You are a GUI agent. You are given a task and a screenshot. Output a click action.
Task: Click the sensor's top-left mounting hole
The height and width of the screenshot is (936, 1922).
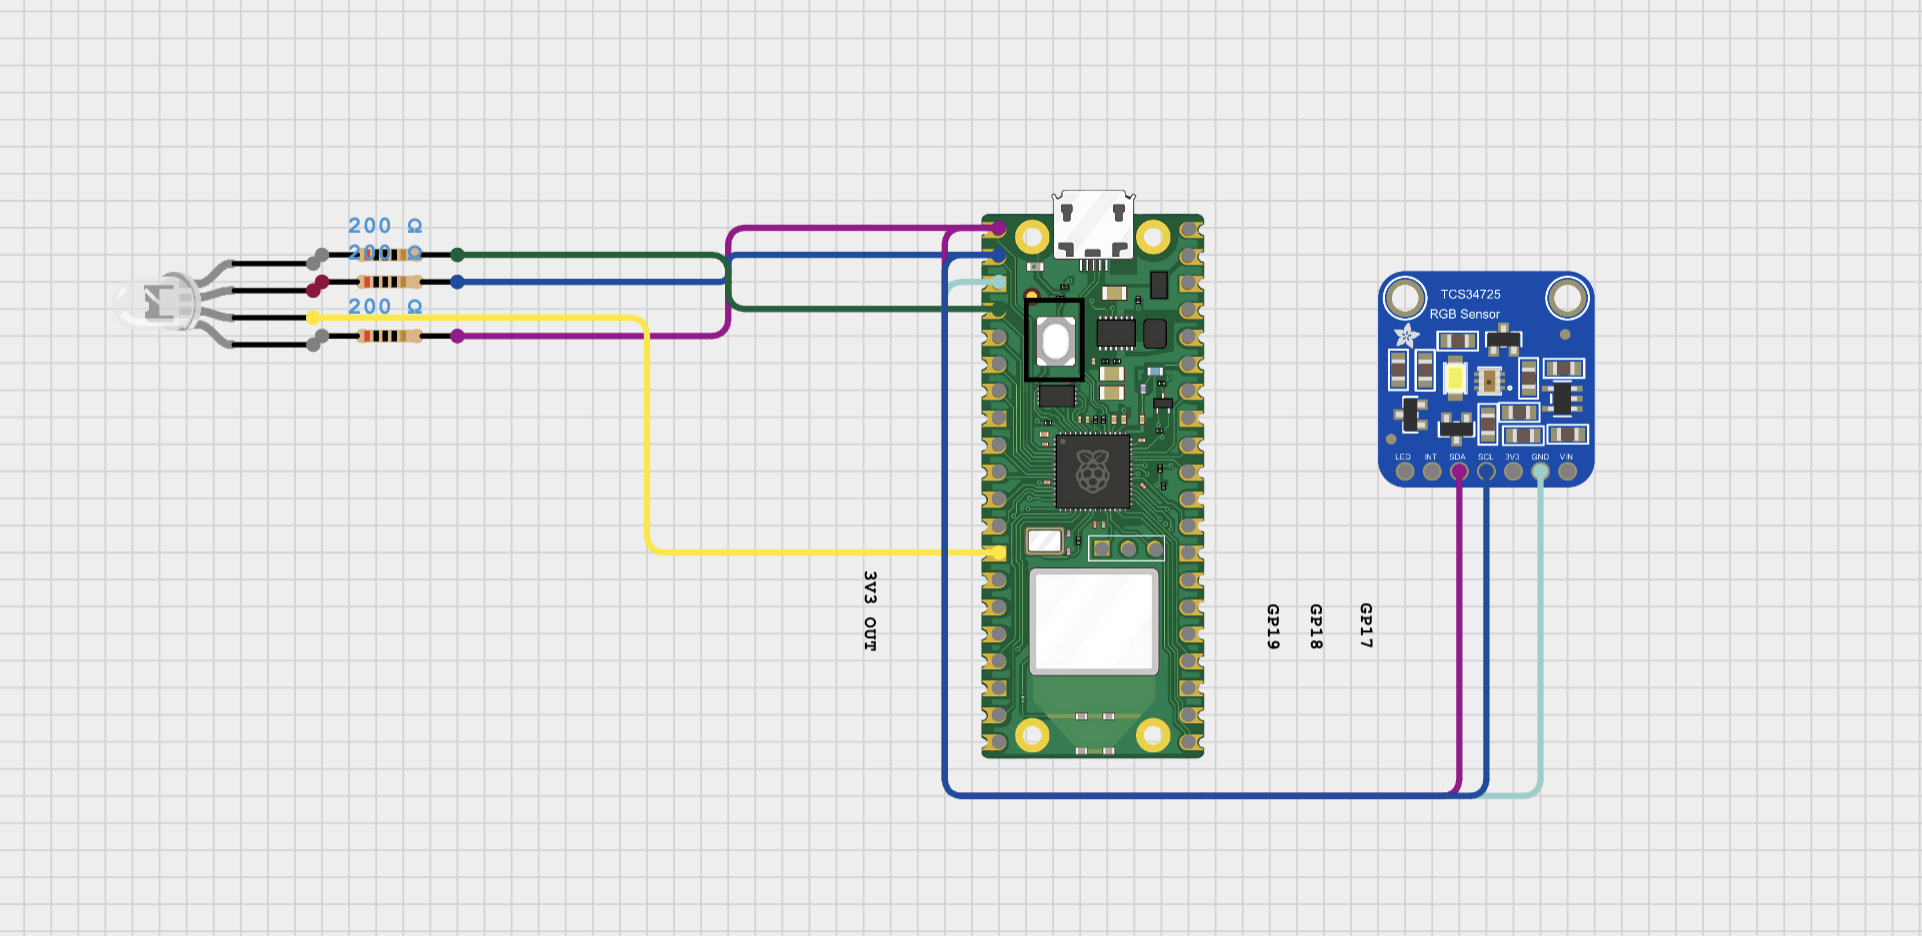pyautogui.click(x=1405, y=298)
